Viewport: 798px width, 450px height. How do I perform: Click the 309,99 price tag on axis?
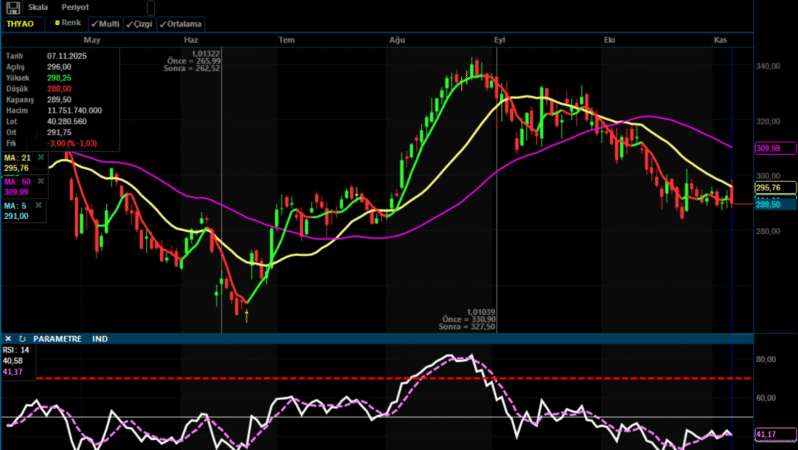coord(768,148)
